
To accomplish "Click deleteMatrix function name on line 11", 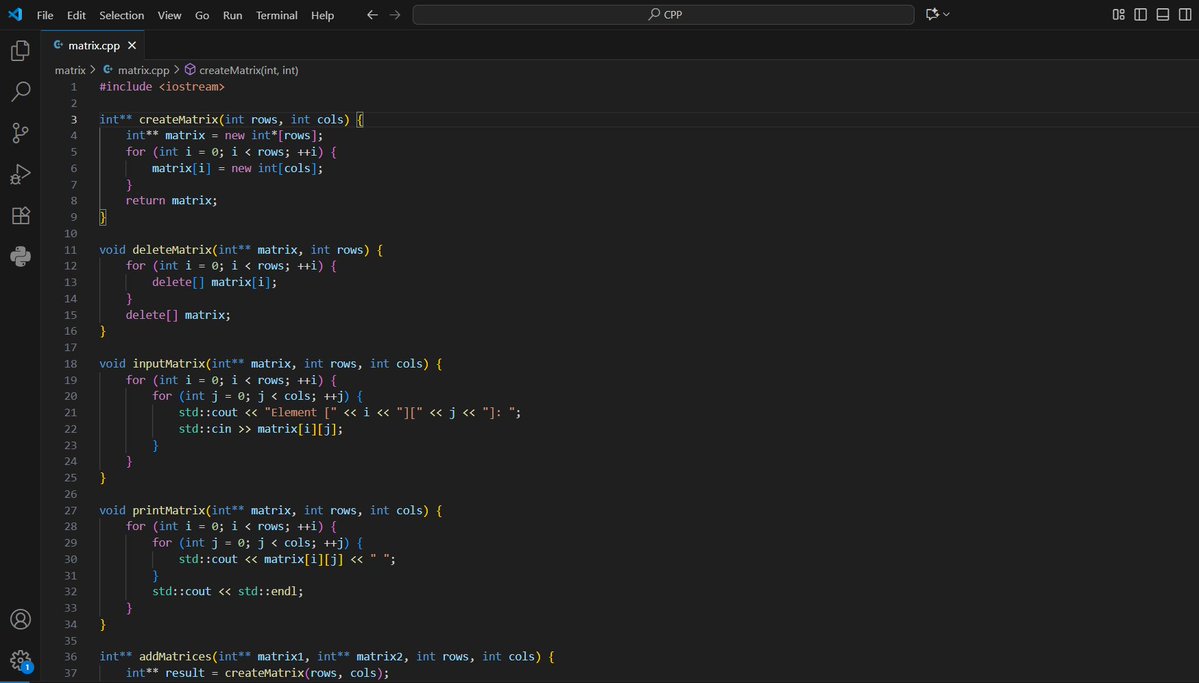I will pos(172,249).
